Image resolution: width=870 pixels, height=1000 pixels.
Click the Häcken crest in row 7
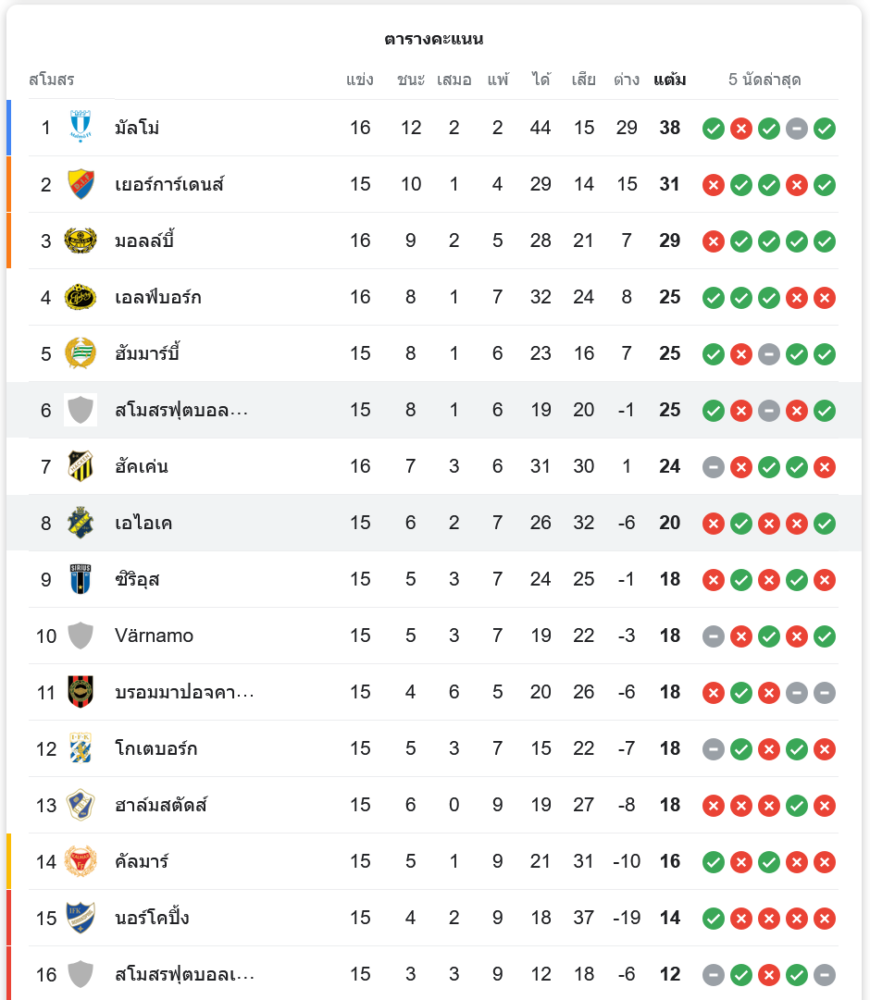pyautogui.click(x=80, y=466)
